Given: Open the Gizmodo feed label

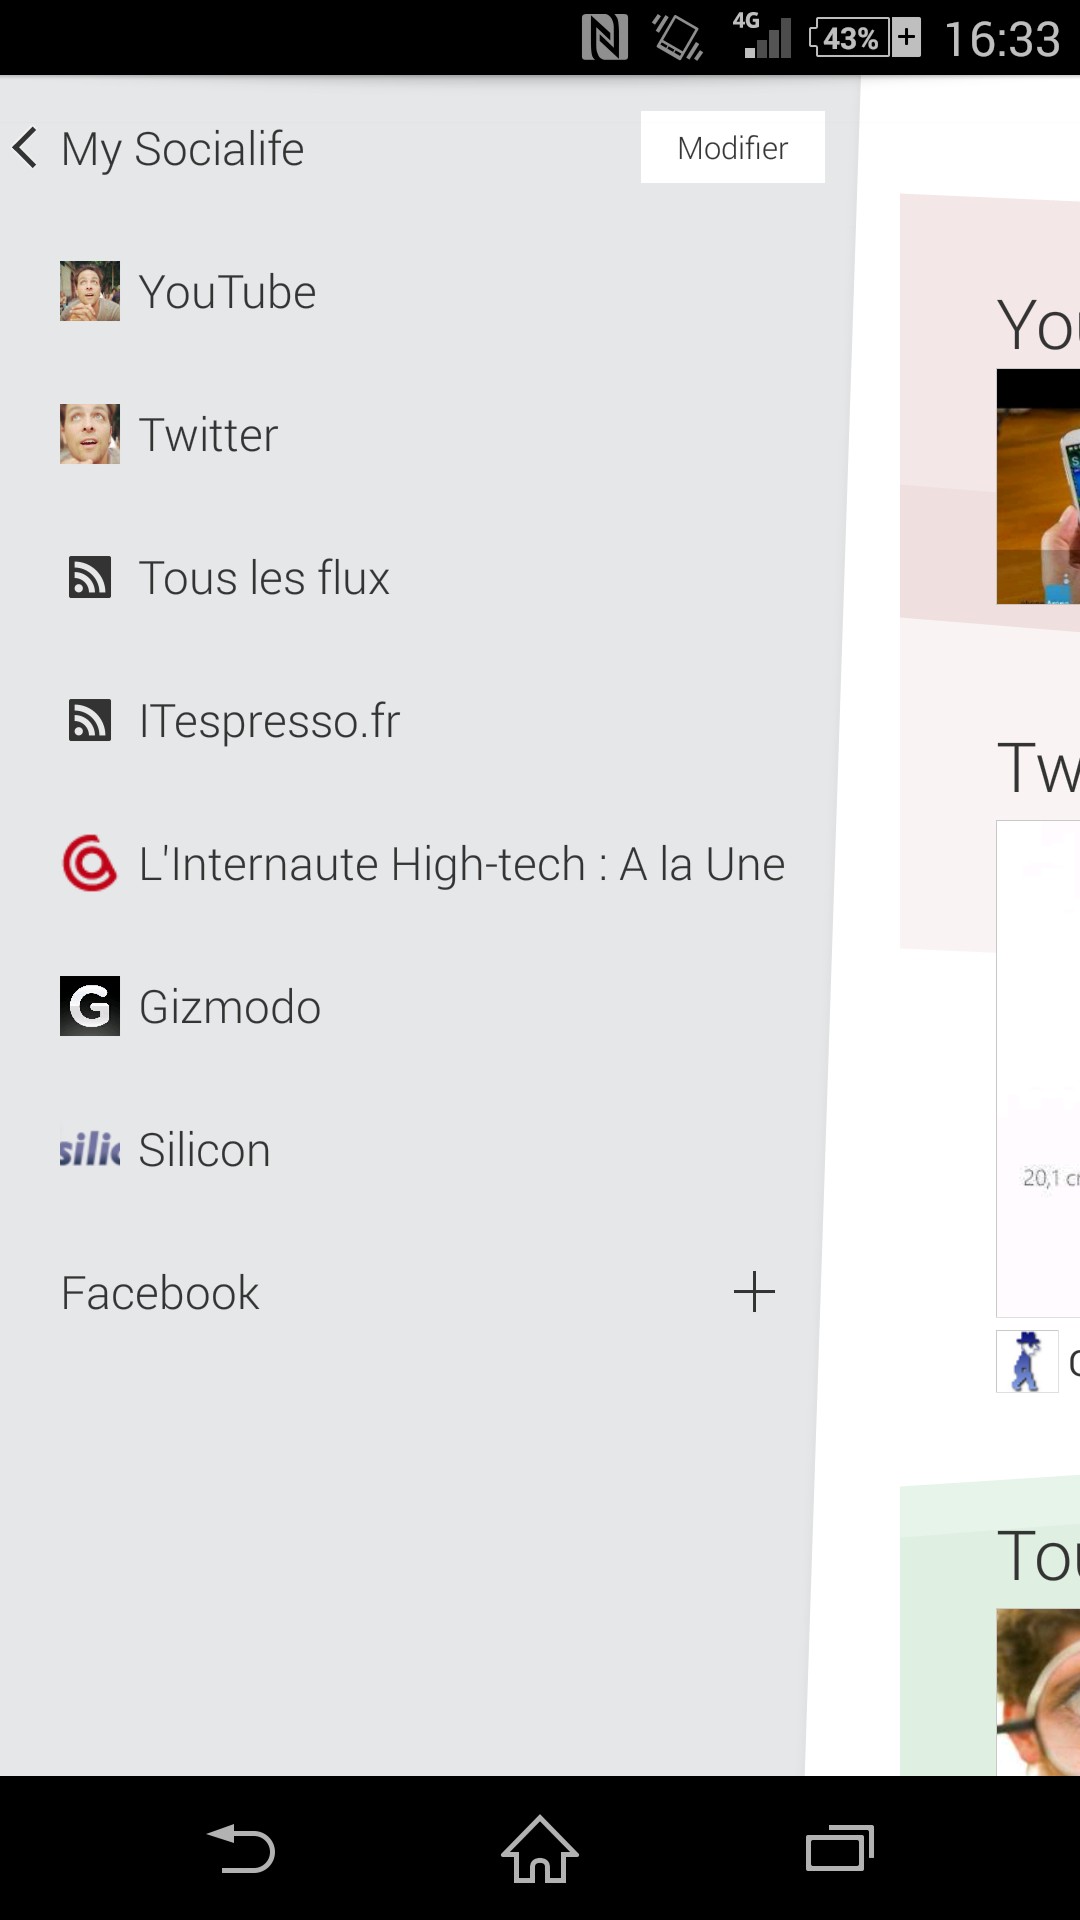Looking at the screenshot, I should tap(230, 1007).
